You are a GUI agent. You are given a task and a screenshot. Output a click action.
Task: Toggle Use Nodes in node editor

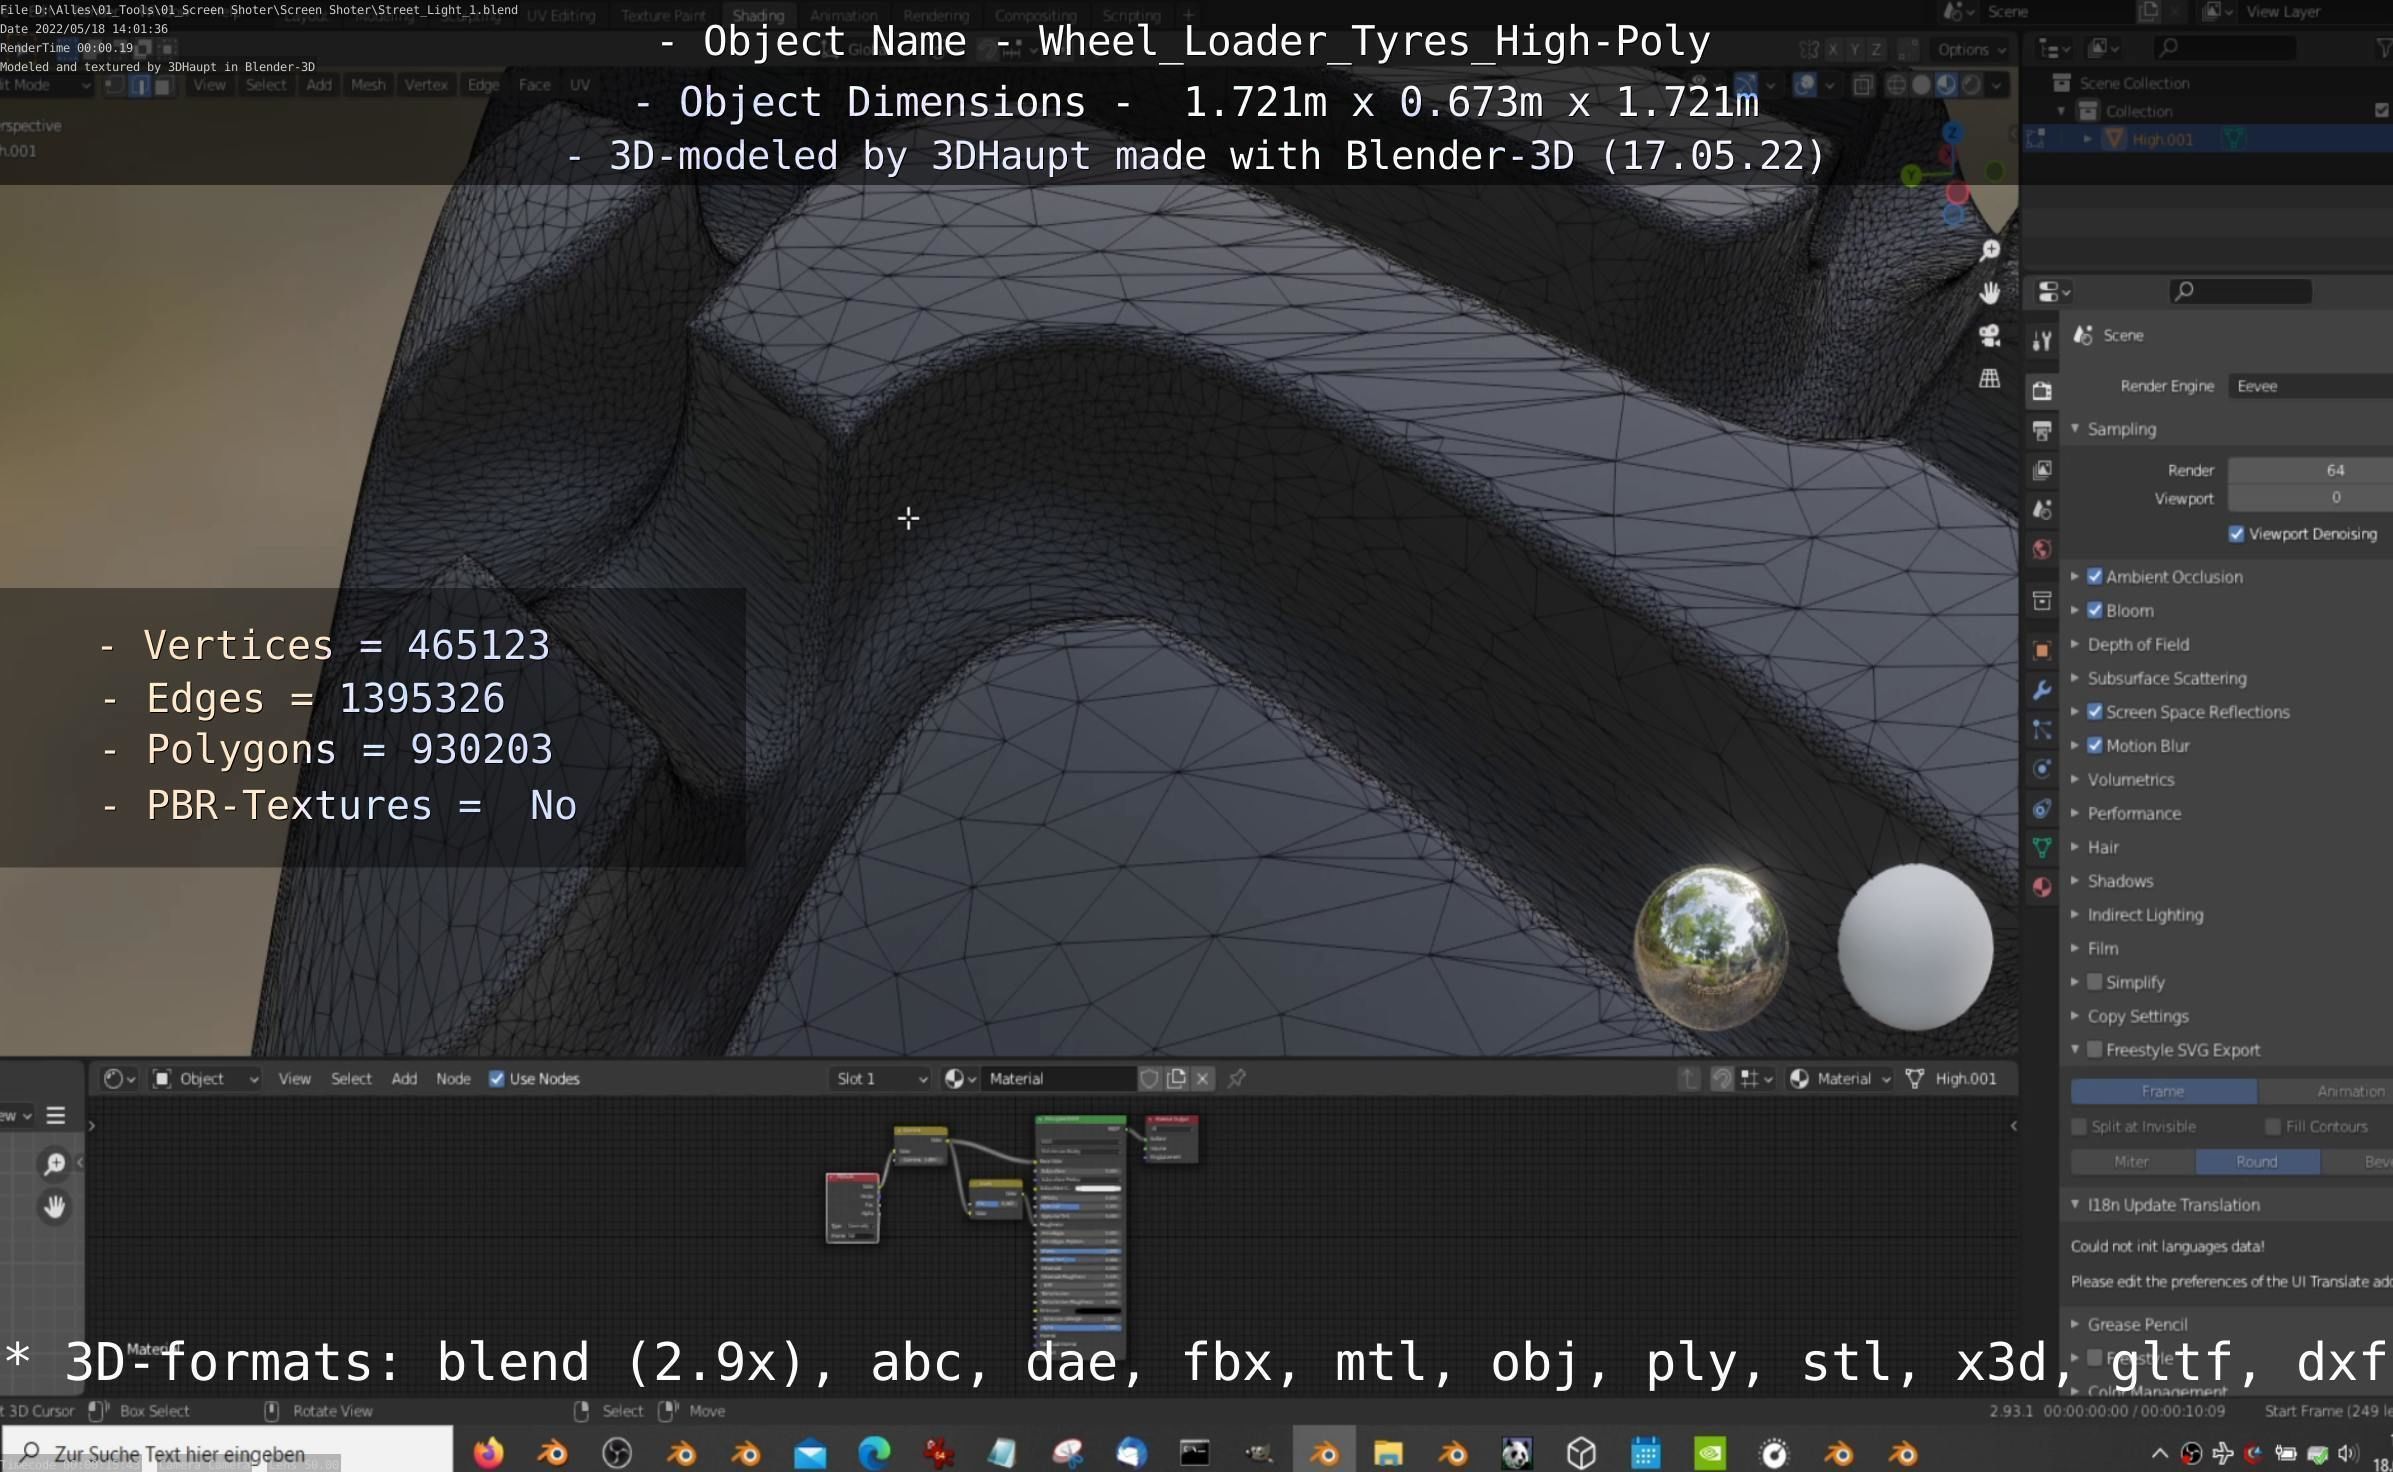pyautogui.click(x=497, y=1078)
